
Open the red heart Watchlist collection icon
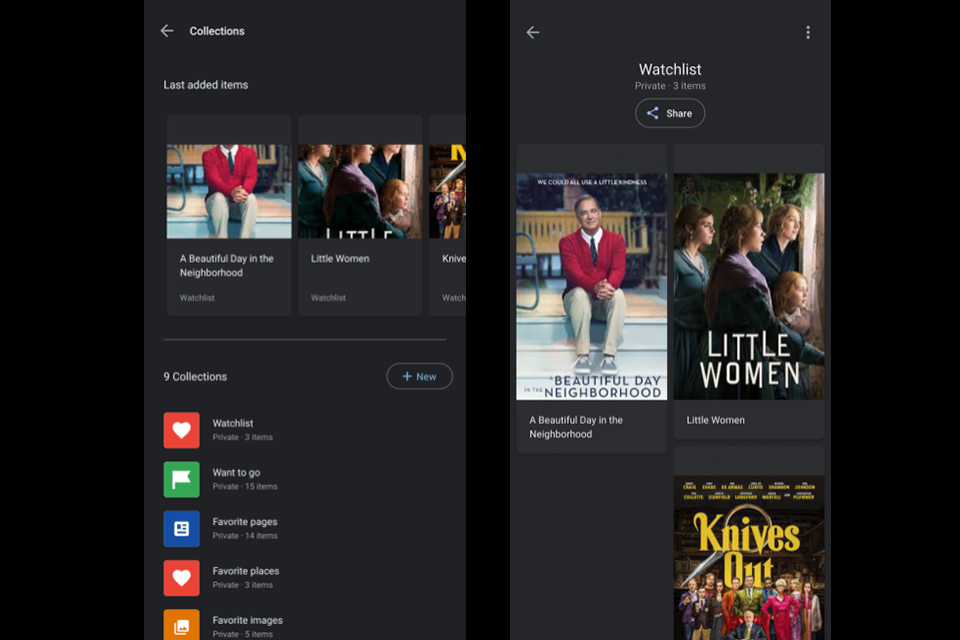tap(181, 430)
